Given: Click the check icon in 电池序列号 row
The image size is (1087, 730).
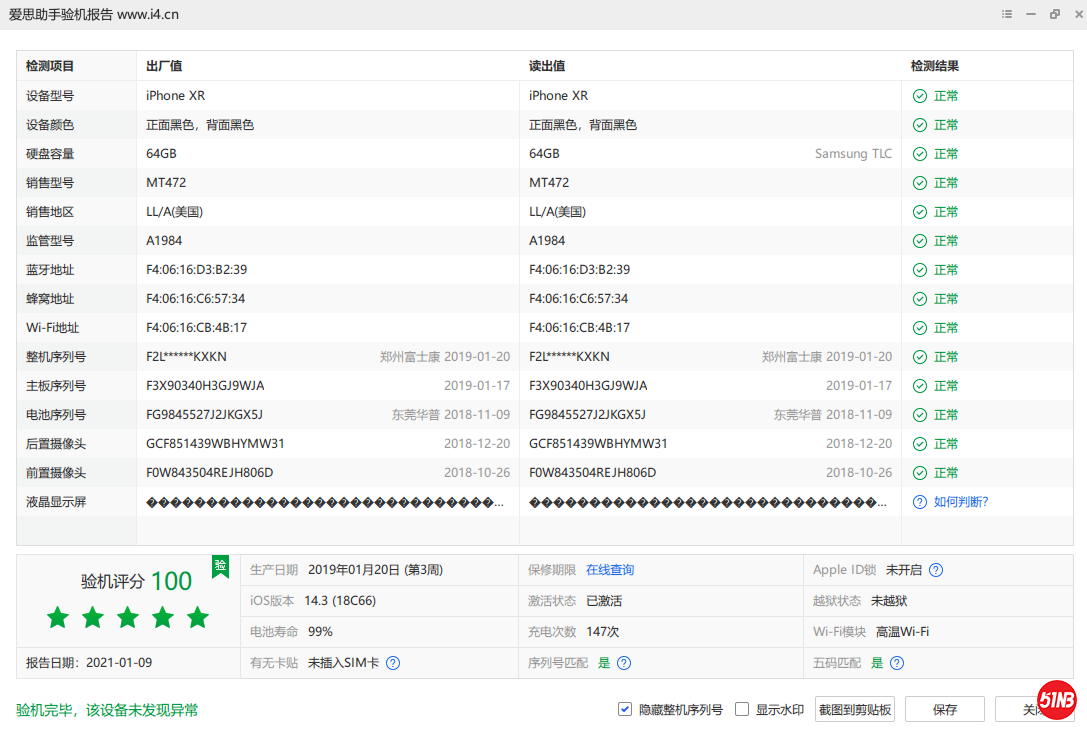Looking at the screenshot, I should point(919,415).
